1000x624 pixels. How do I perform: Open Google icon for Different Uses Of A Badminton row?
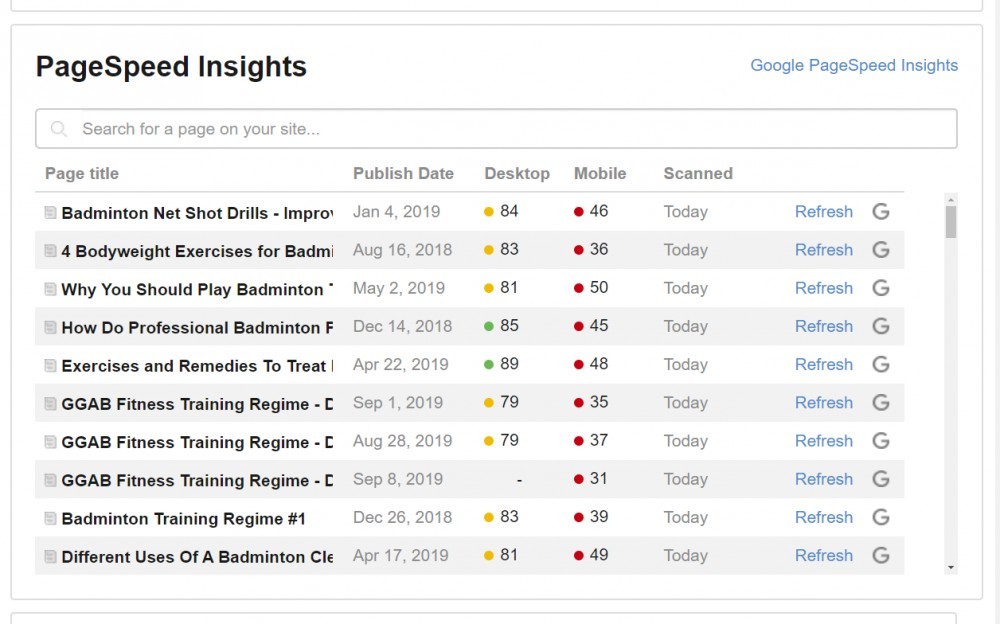pos(881,555)
